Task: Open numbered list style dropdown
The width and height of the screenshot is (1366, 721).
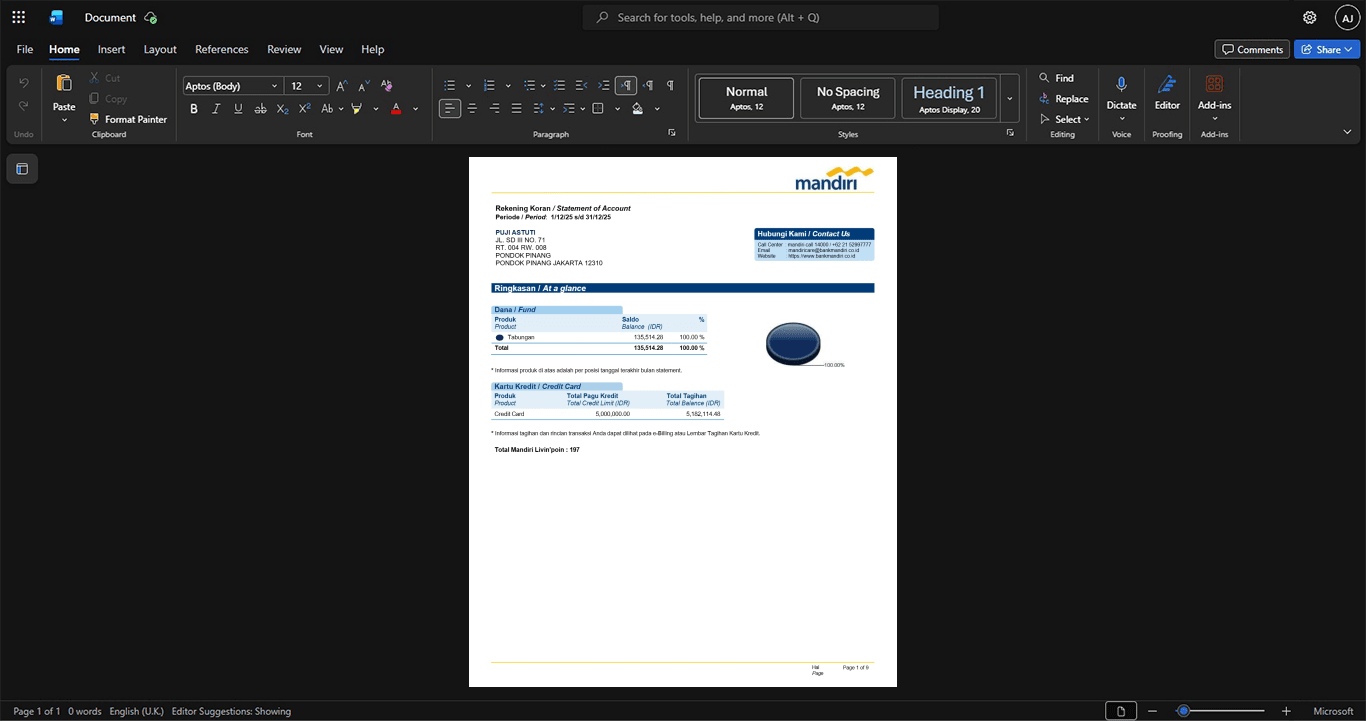Action: (x=508, y=86)
